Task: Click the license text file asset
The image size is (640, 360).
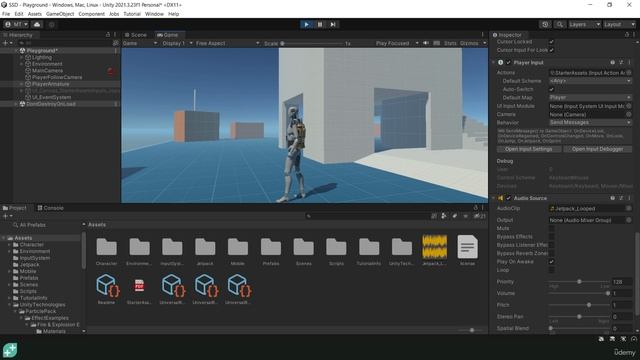Action: pyautogui.click(x=467, y=247)
